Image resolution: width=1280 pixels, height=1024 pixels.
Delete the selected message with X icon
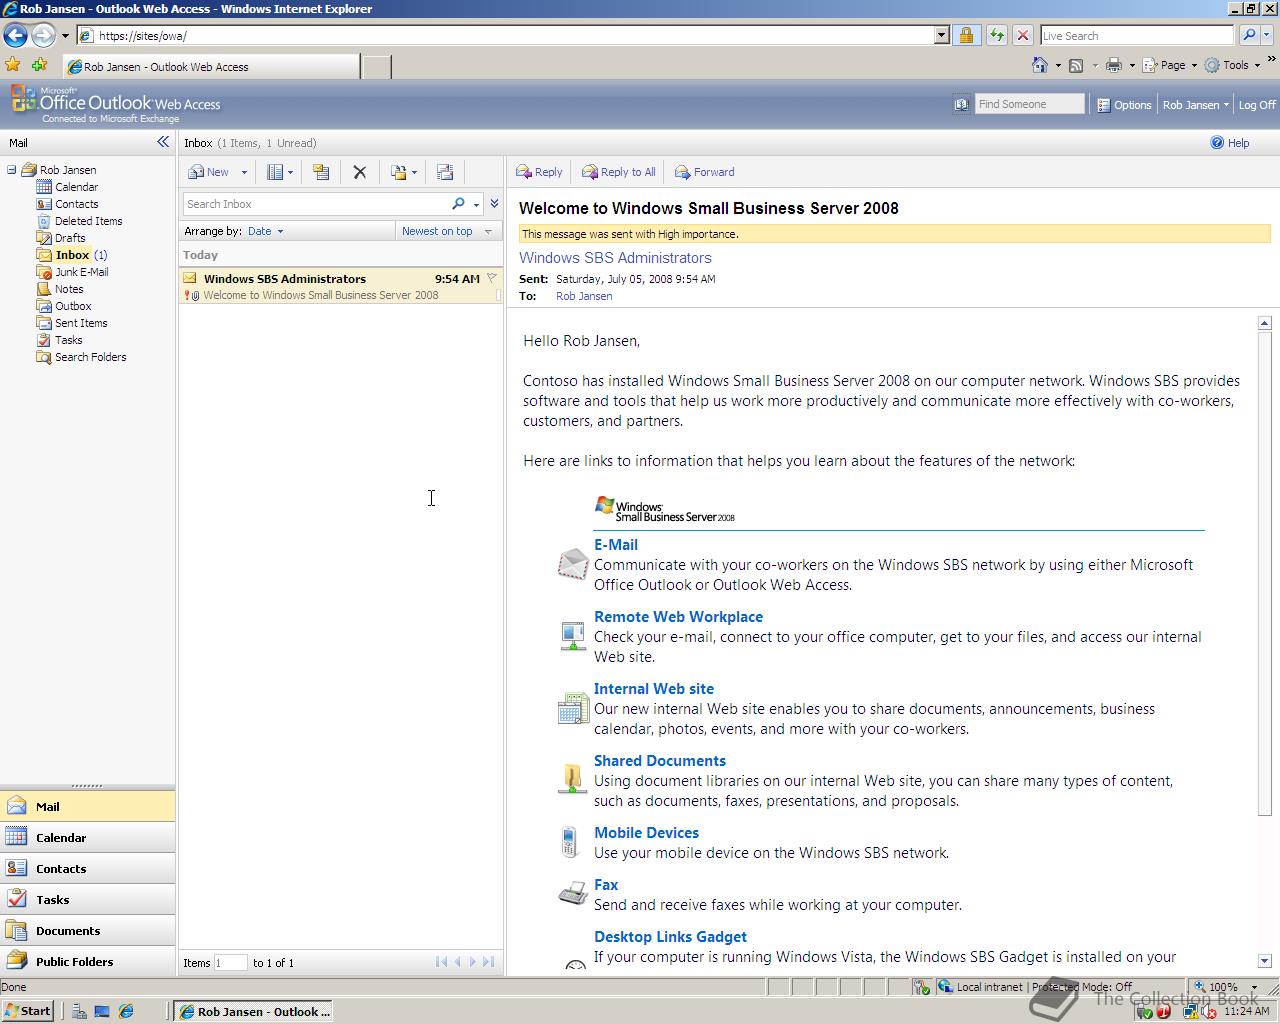[360, 172]
